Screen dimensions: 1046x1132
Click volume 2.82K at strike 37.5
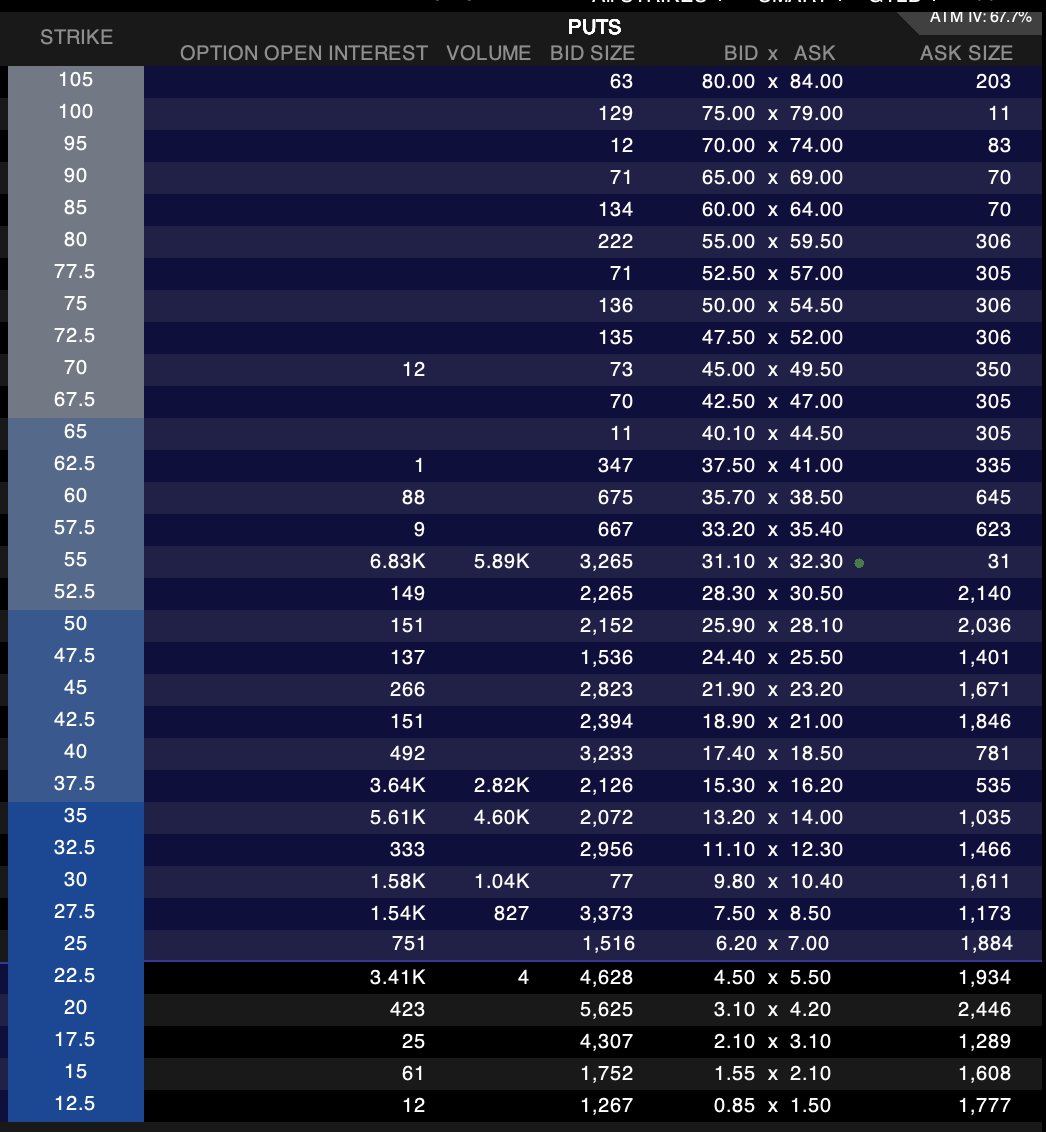502,785
